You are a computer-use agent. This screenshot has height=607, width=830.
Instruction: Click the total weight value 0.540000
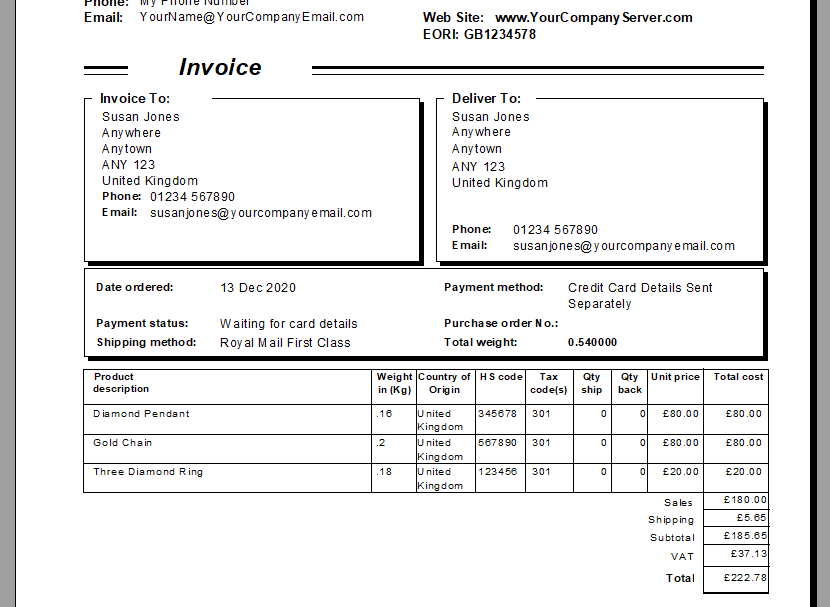[592, 342]
